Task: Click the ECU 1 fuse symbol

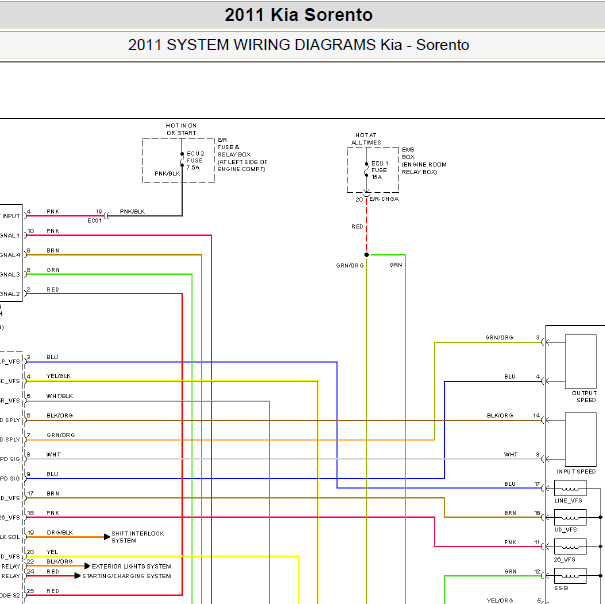Action: pyautogui.click(x=366, y=169)
